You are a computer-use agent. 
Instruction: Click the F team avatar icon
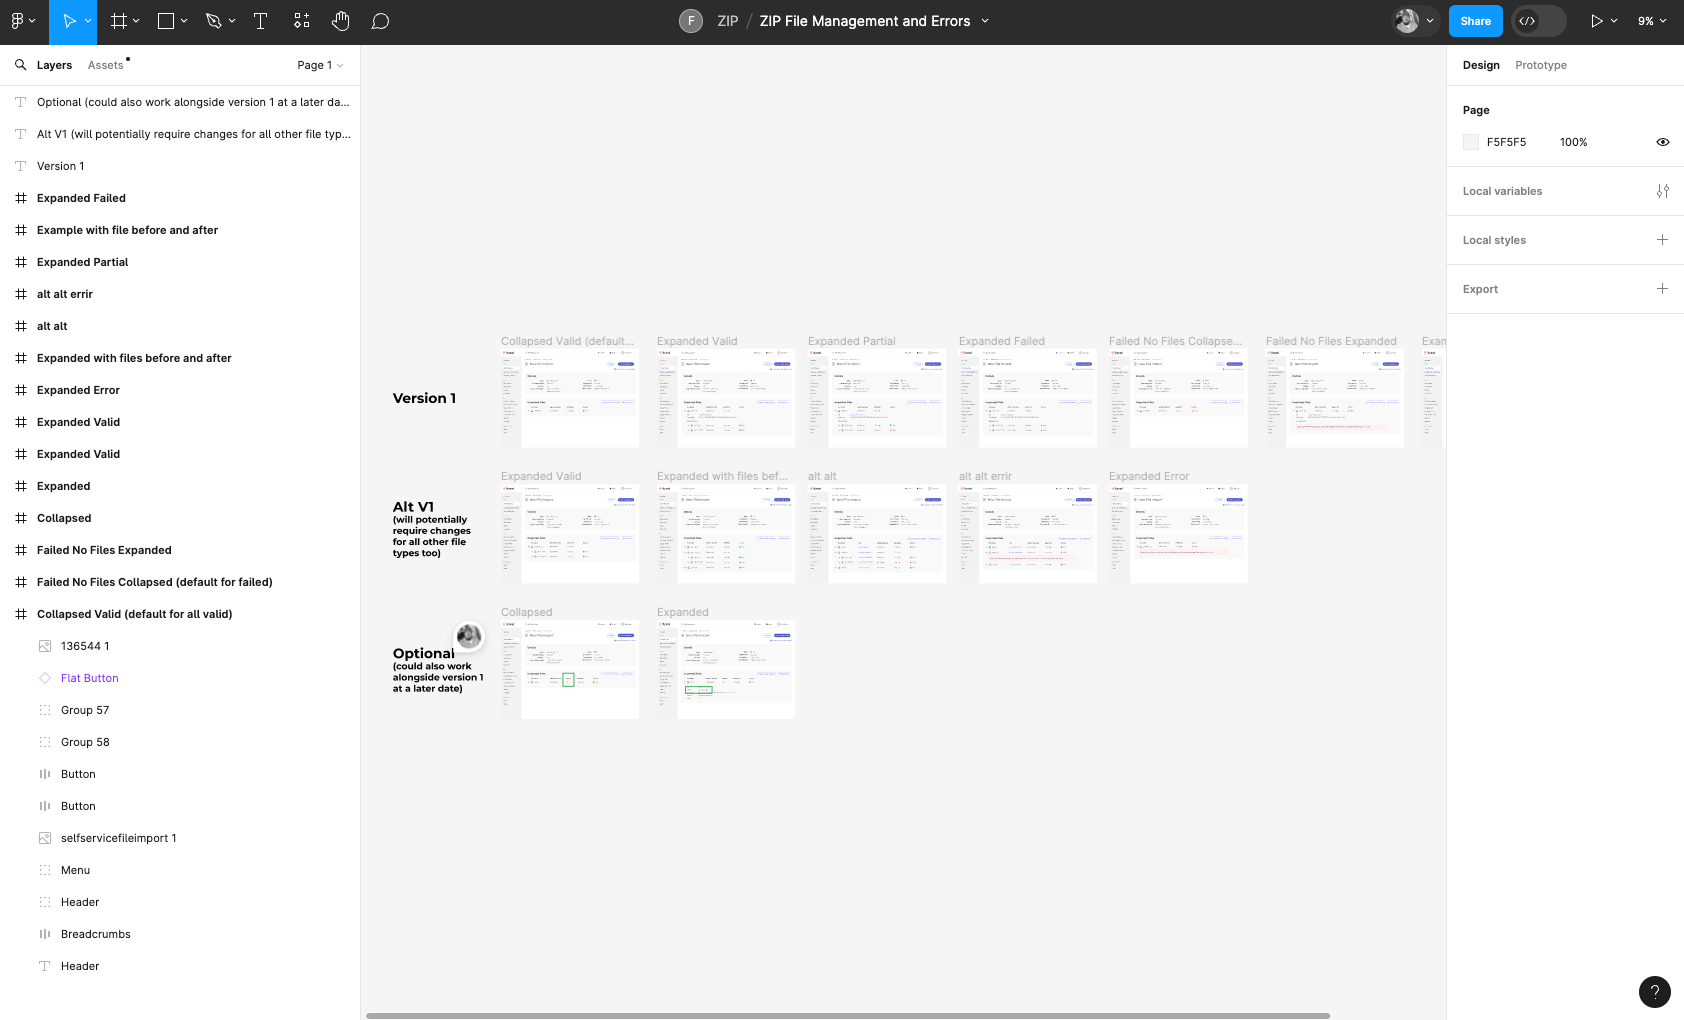691,21
